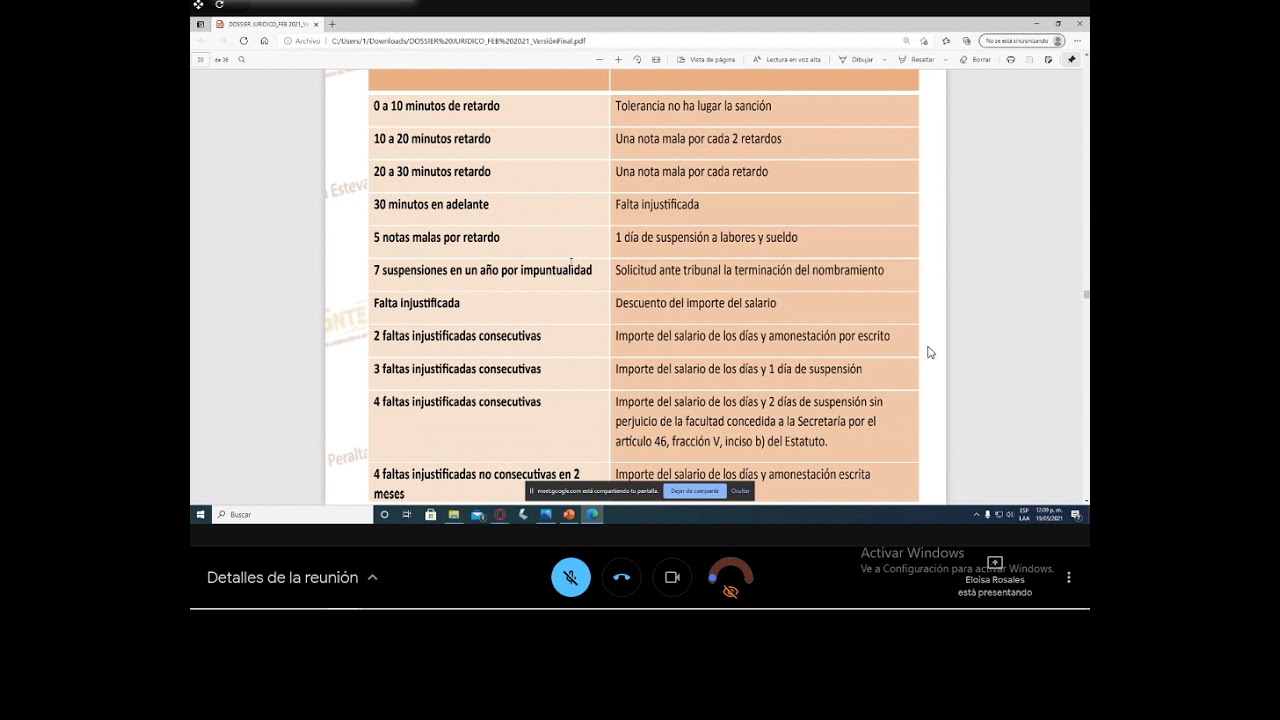Open Task View on taskbar
The image size is (1280, 720).
407,514
